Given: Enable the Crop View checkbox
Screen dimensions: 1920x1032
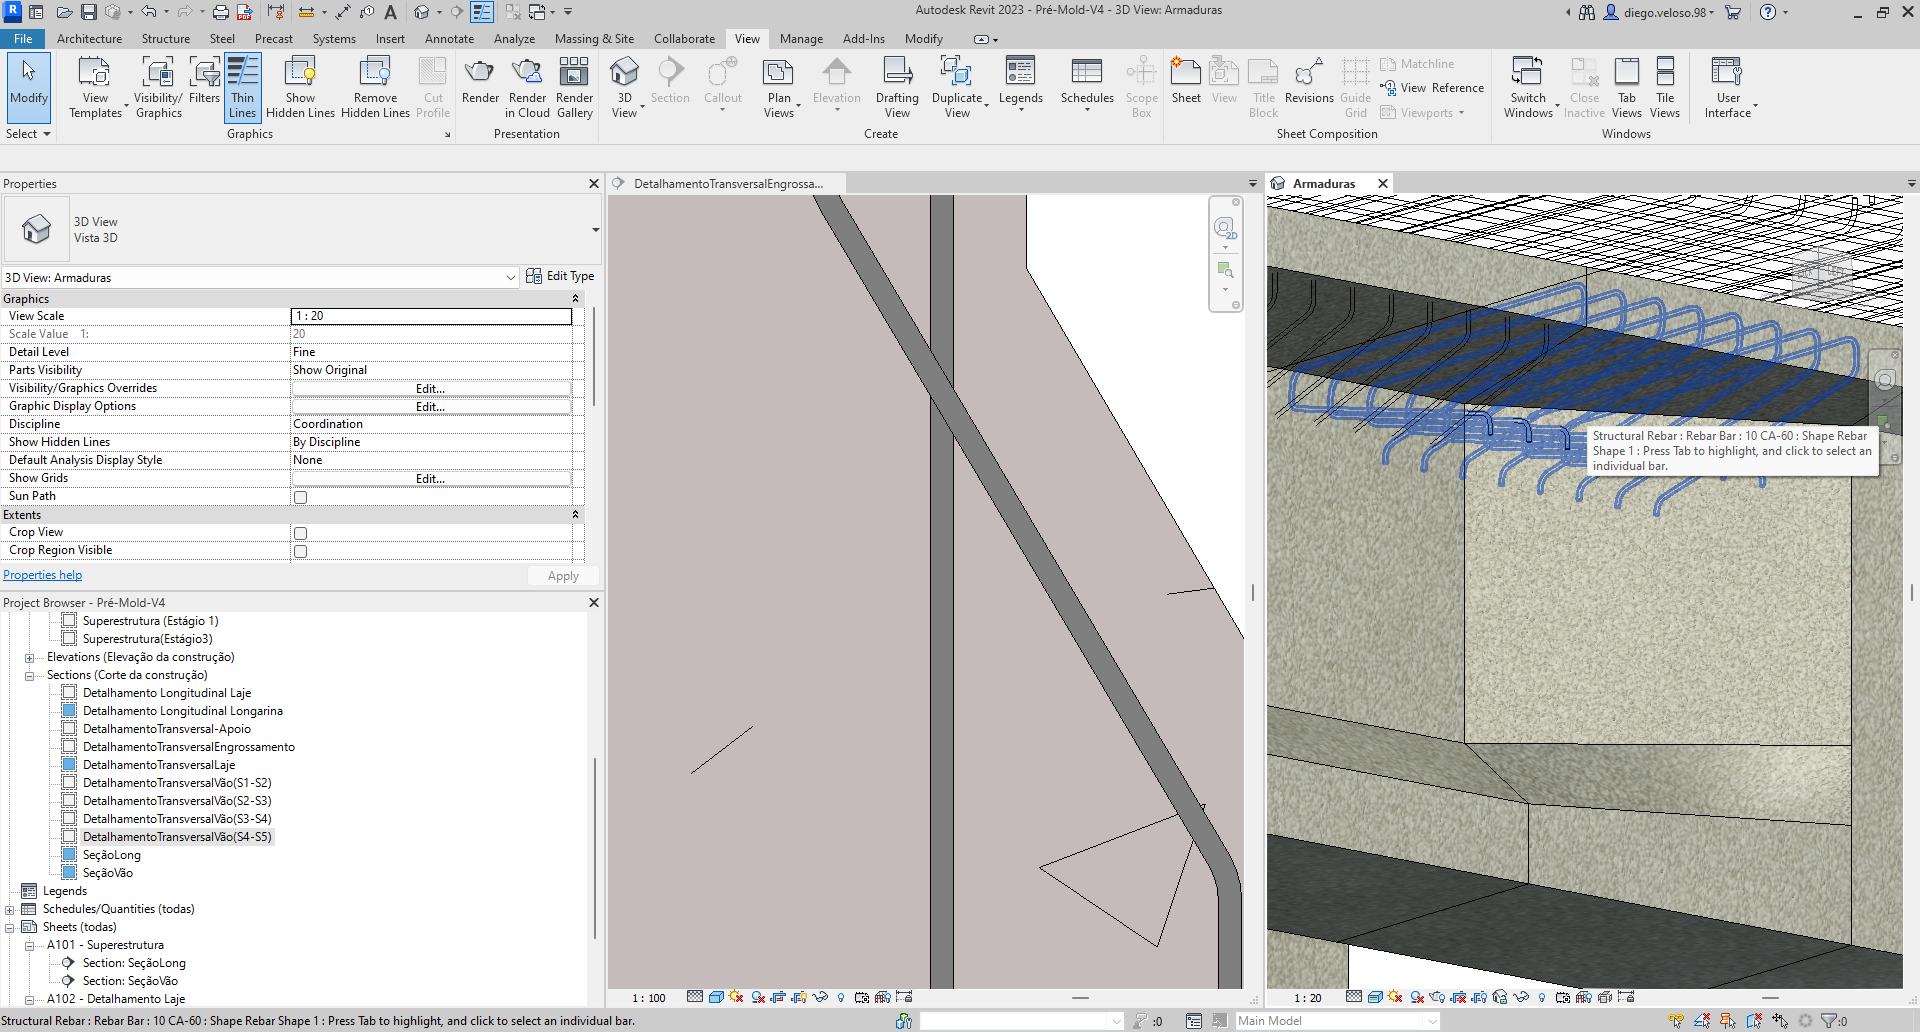Looking at the screenshot, I should [300, 532].
